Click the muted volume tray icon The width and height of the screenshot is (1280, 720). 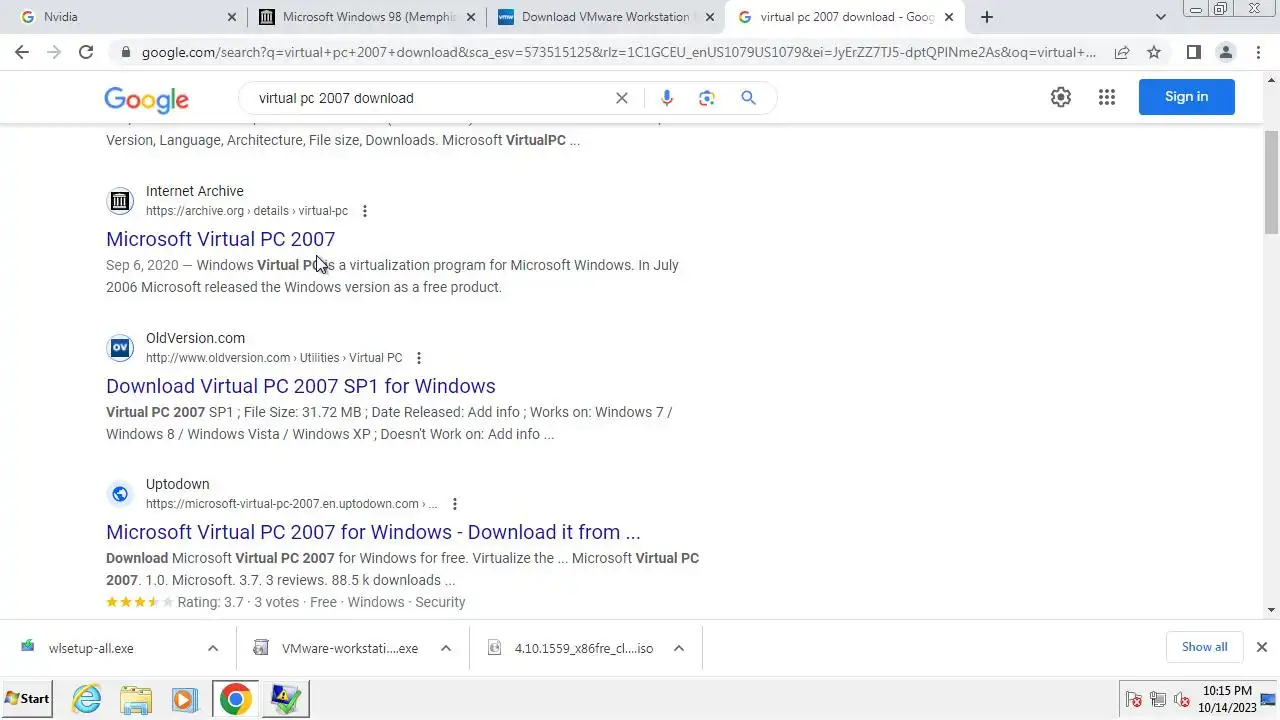click(1182, 699)
